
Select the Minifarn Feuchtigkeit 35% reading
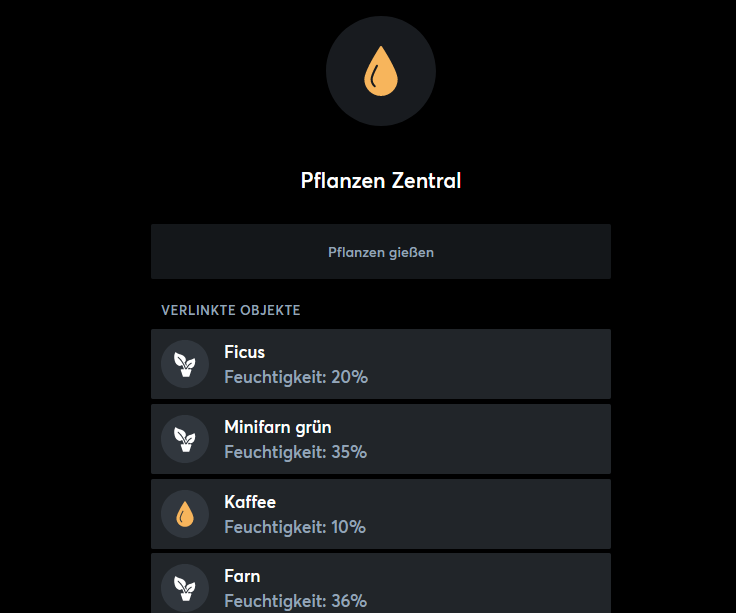[x=296, y=452]
